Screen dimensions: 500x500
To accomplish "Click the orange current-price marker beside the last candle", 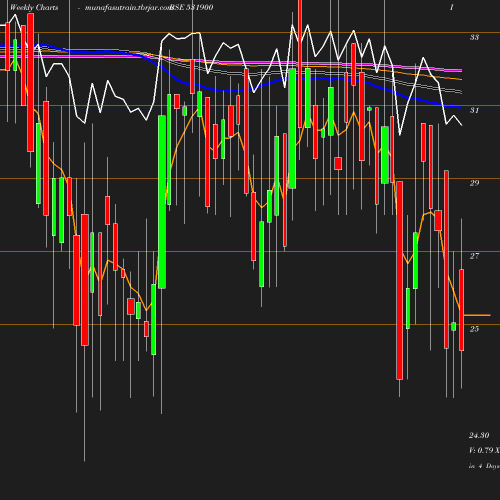I will point(477,315).
